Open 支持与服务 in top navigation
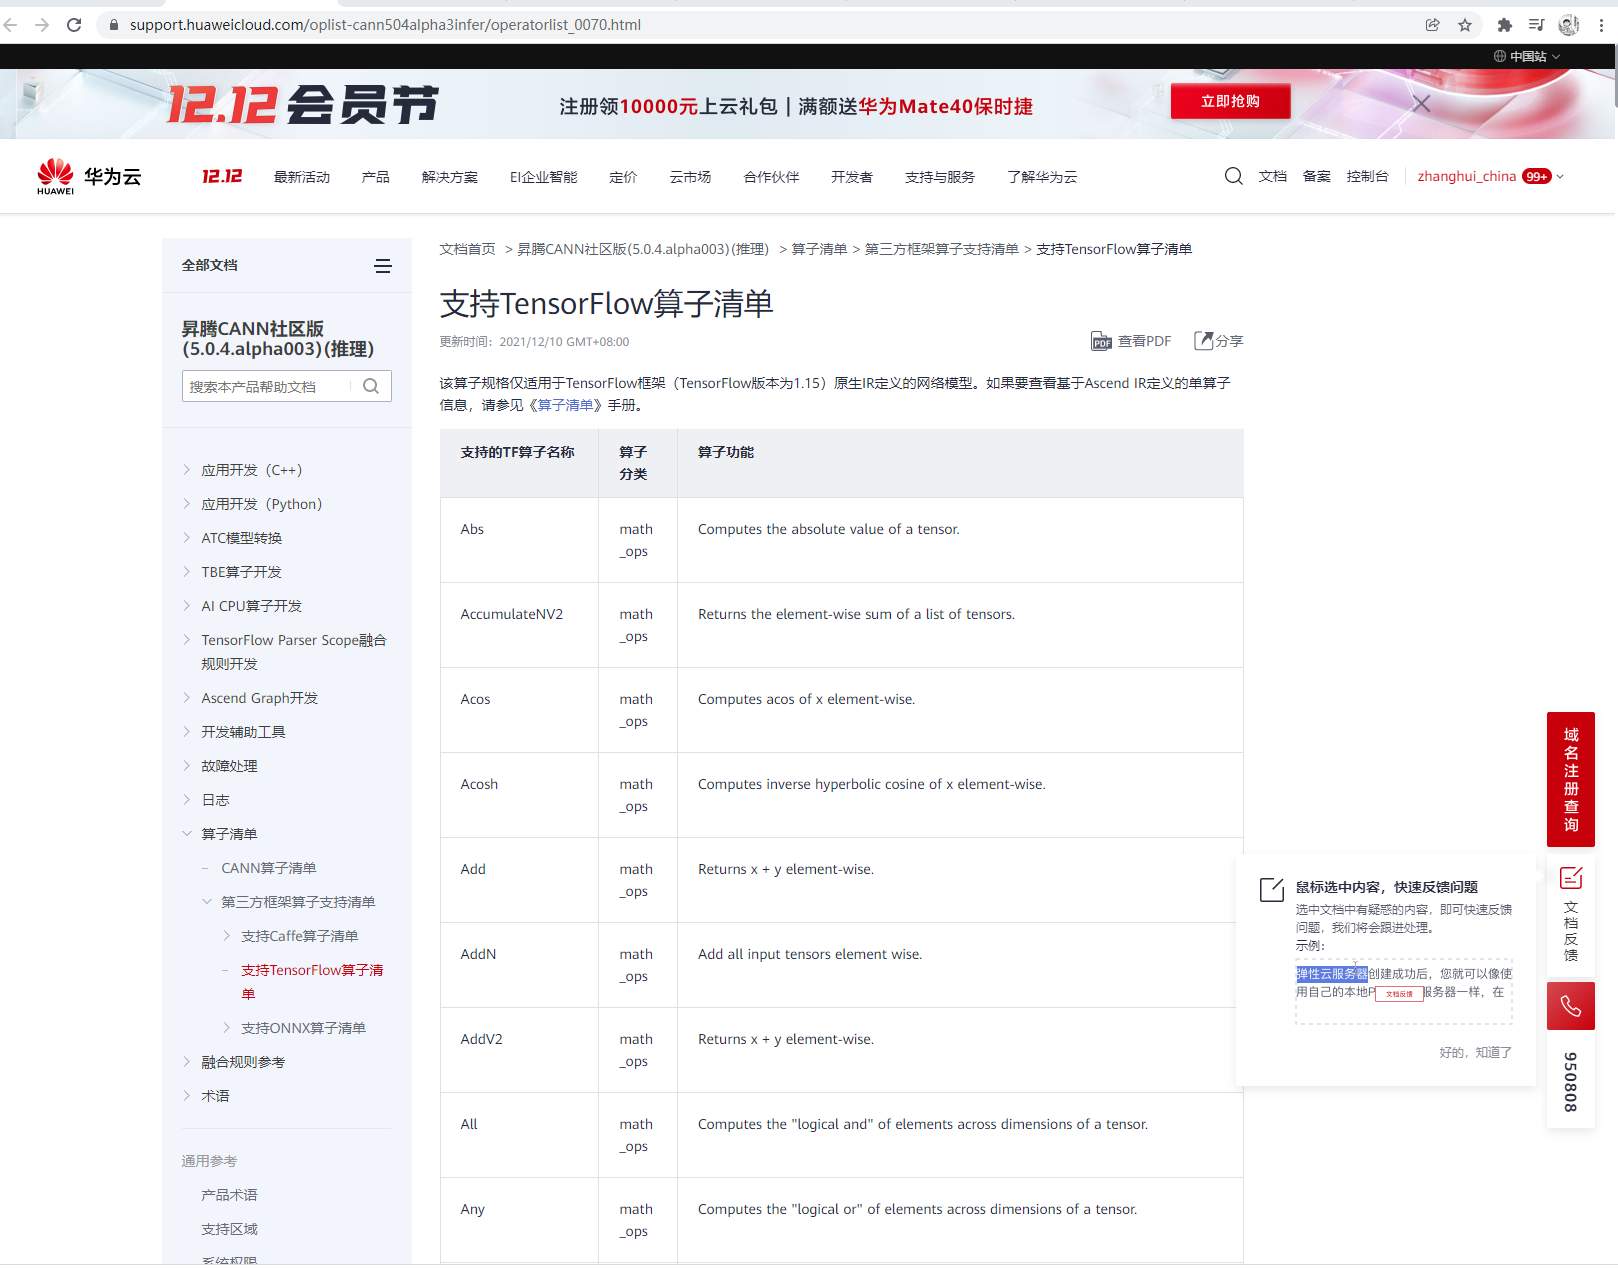Viewport: 1618px width, 1268px height. point(940,177)
